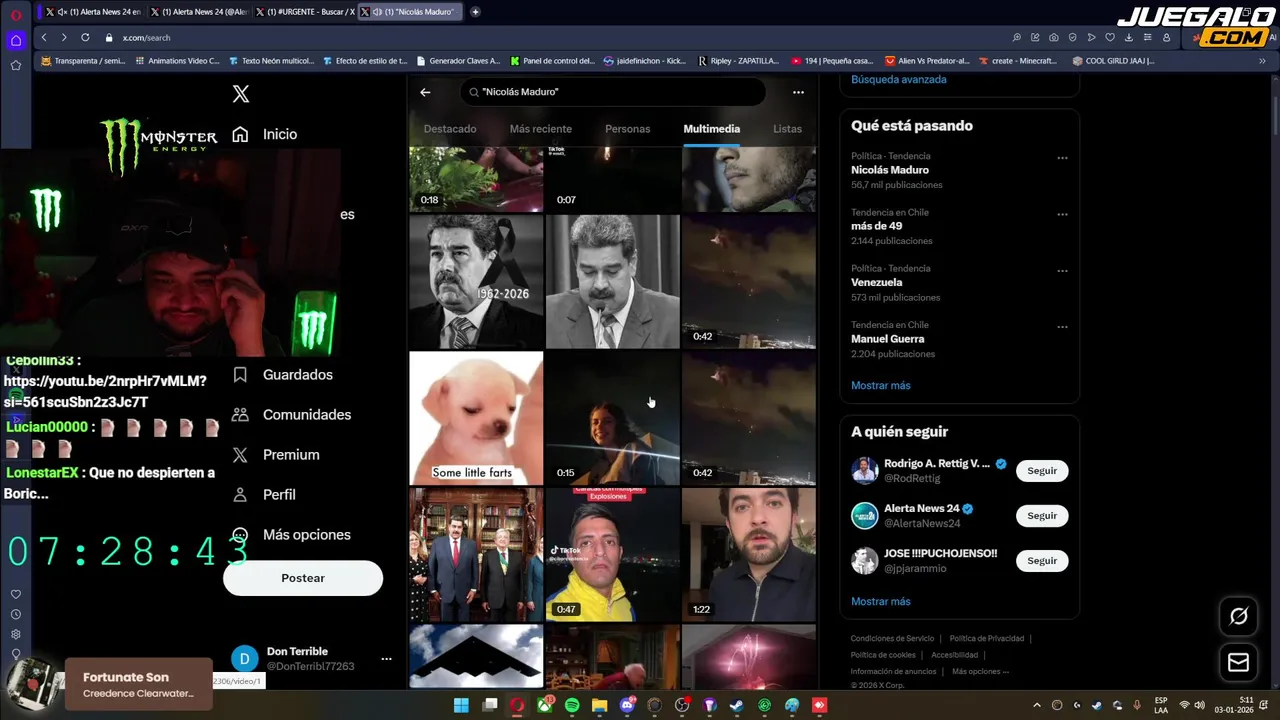The width and height of the screenshot is (1280, 720).
Task: Open Guardados bookmark icon
Action: click(x=240, y=374)
